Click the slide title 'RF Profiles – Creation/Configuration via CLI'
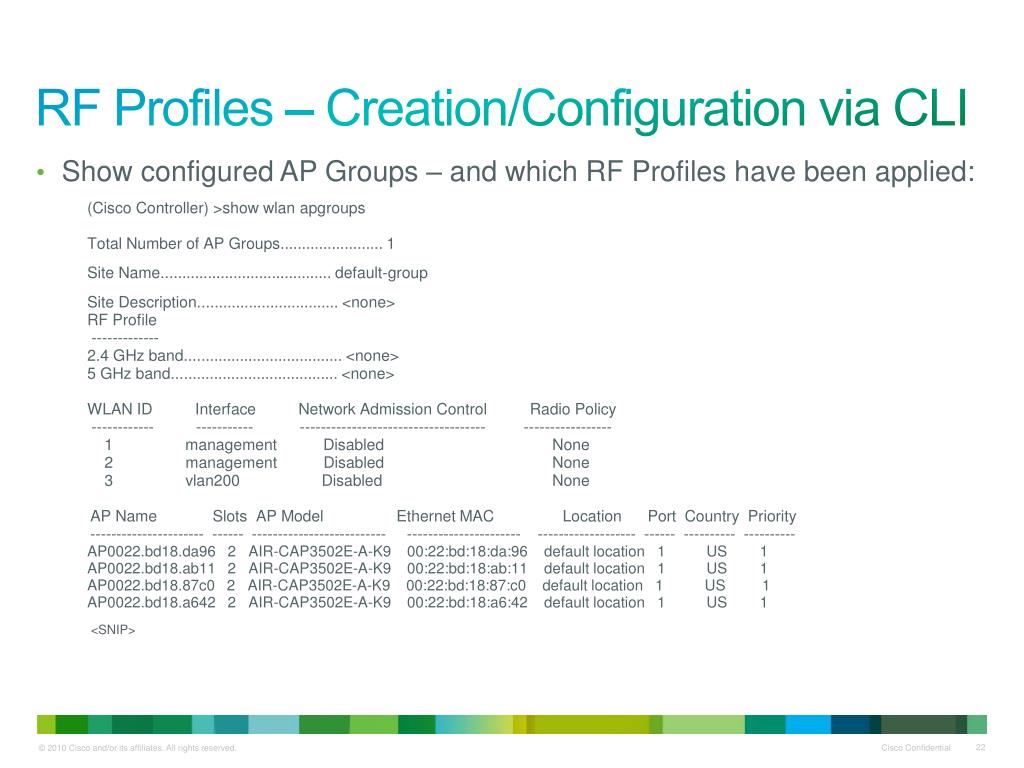Screen dimensions: 1024x768 (x=502, y=109)
